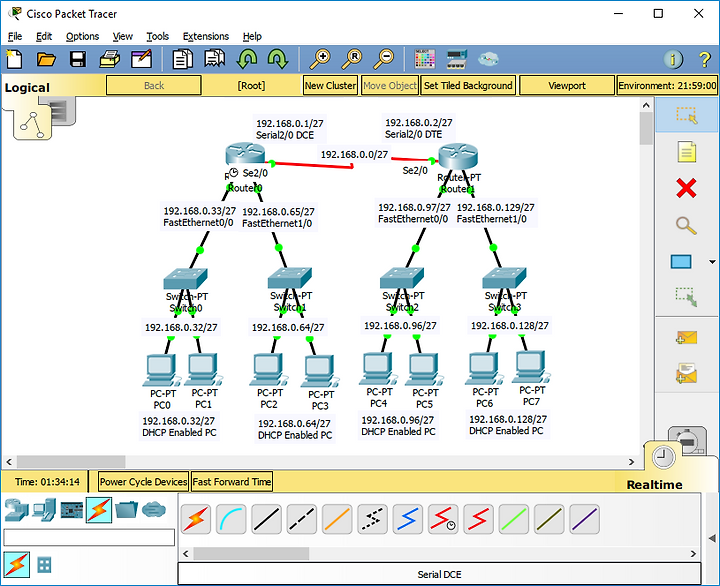Select Serial DCE cable with clock
The width and height of the screenshot is (720, 586).
pyautogui.click(x=443, y=519)
